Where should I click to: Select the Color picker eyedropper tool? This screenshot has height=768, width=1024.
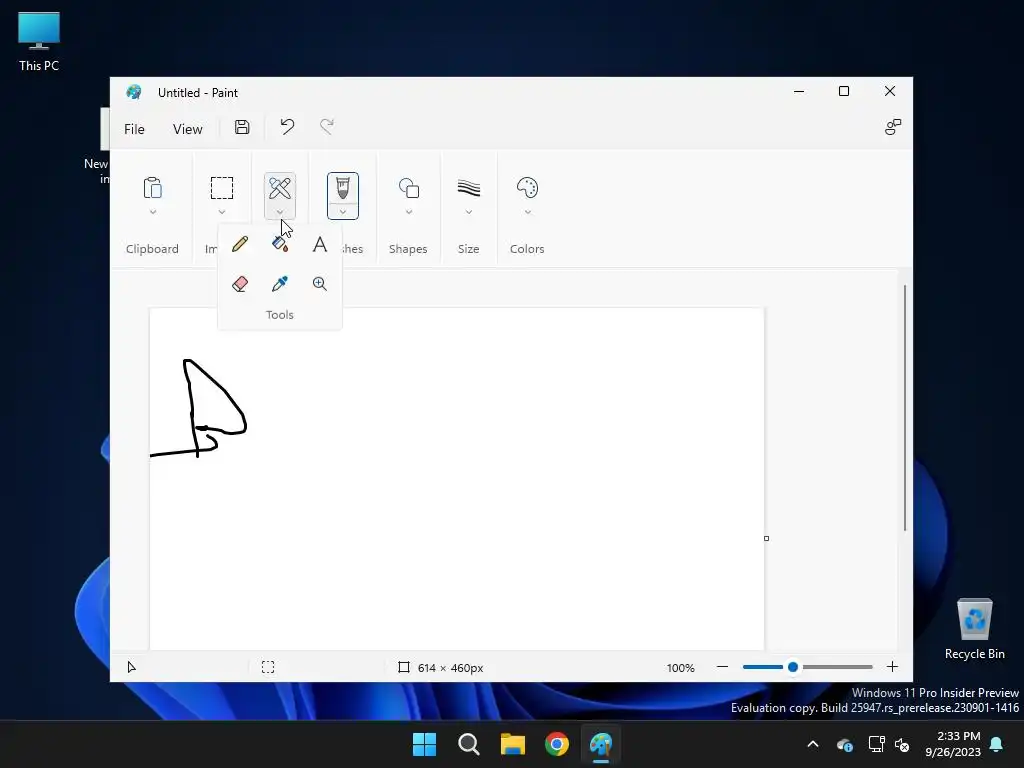point(280,284)
